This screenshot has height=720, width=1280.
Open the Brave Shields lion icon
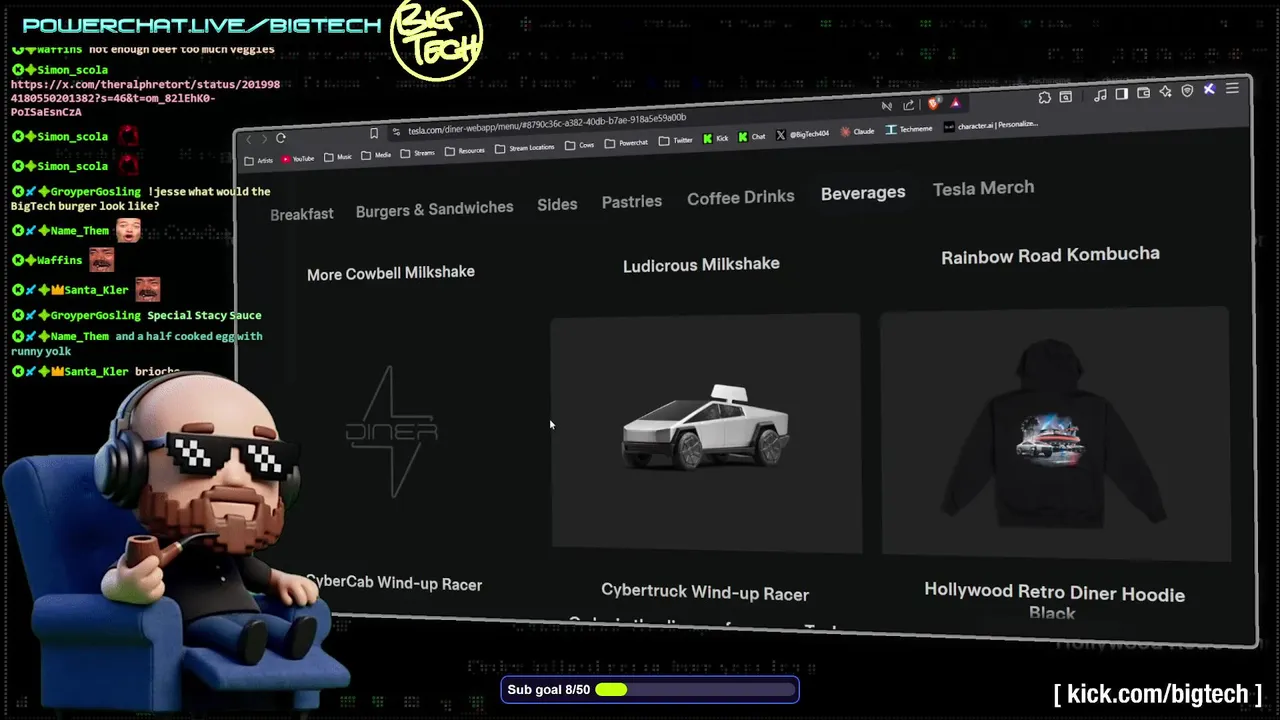click(933, 103)
